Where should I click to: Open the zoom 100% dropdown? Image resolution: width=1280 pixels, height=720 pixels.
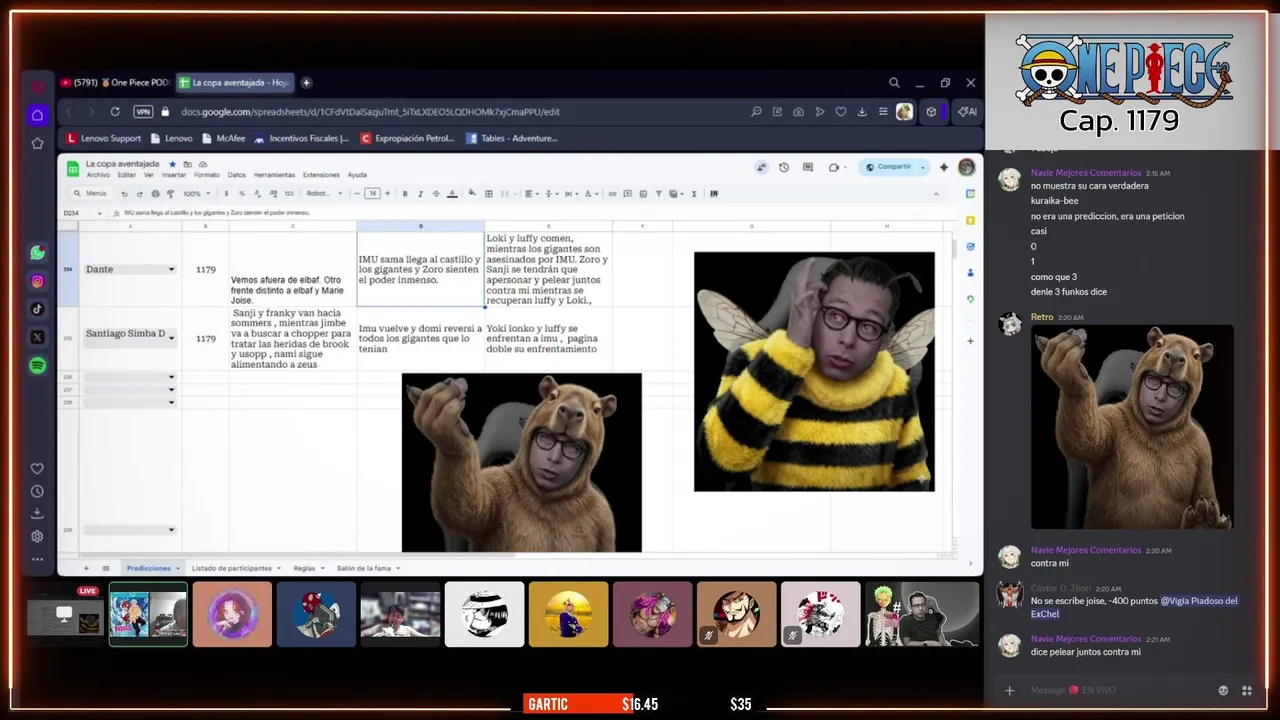click(196, 194)
